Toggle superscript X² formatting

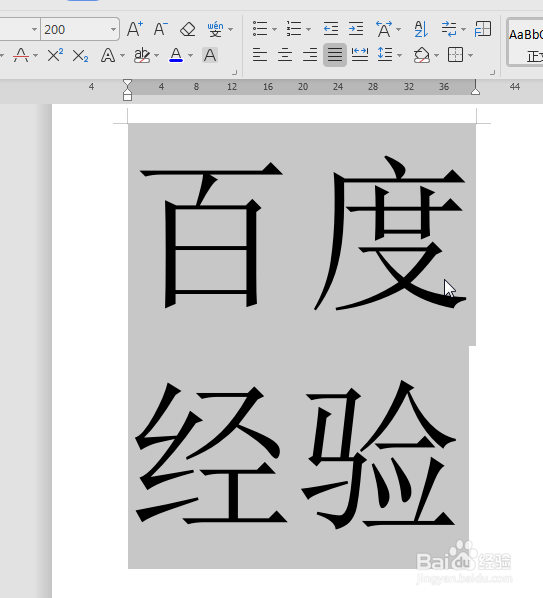click(55, 55)
